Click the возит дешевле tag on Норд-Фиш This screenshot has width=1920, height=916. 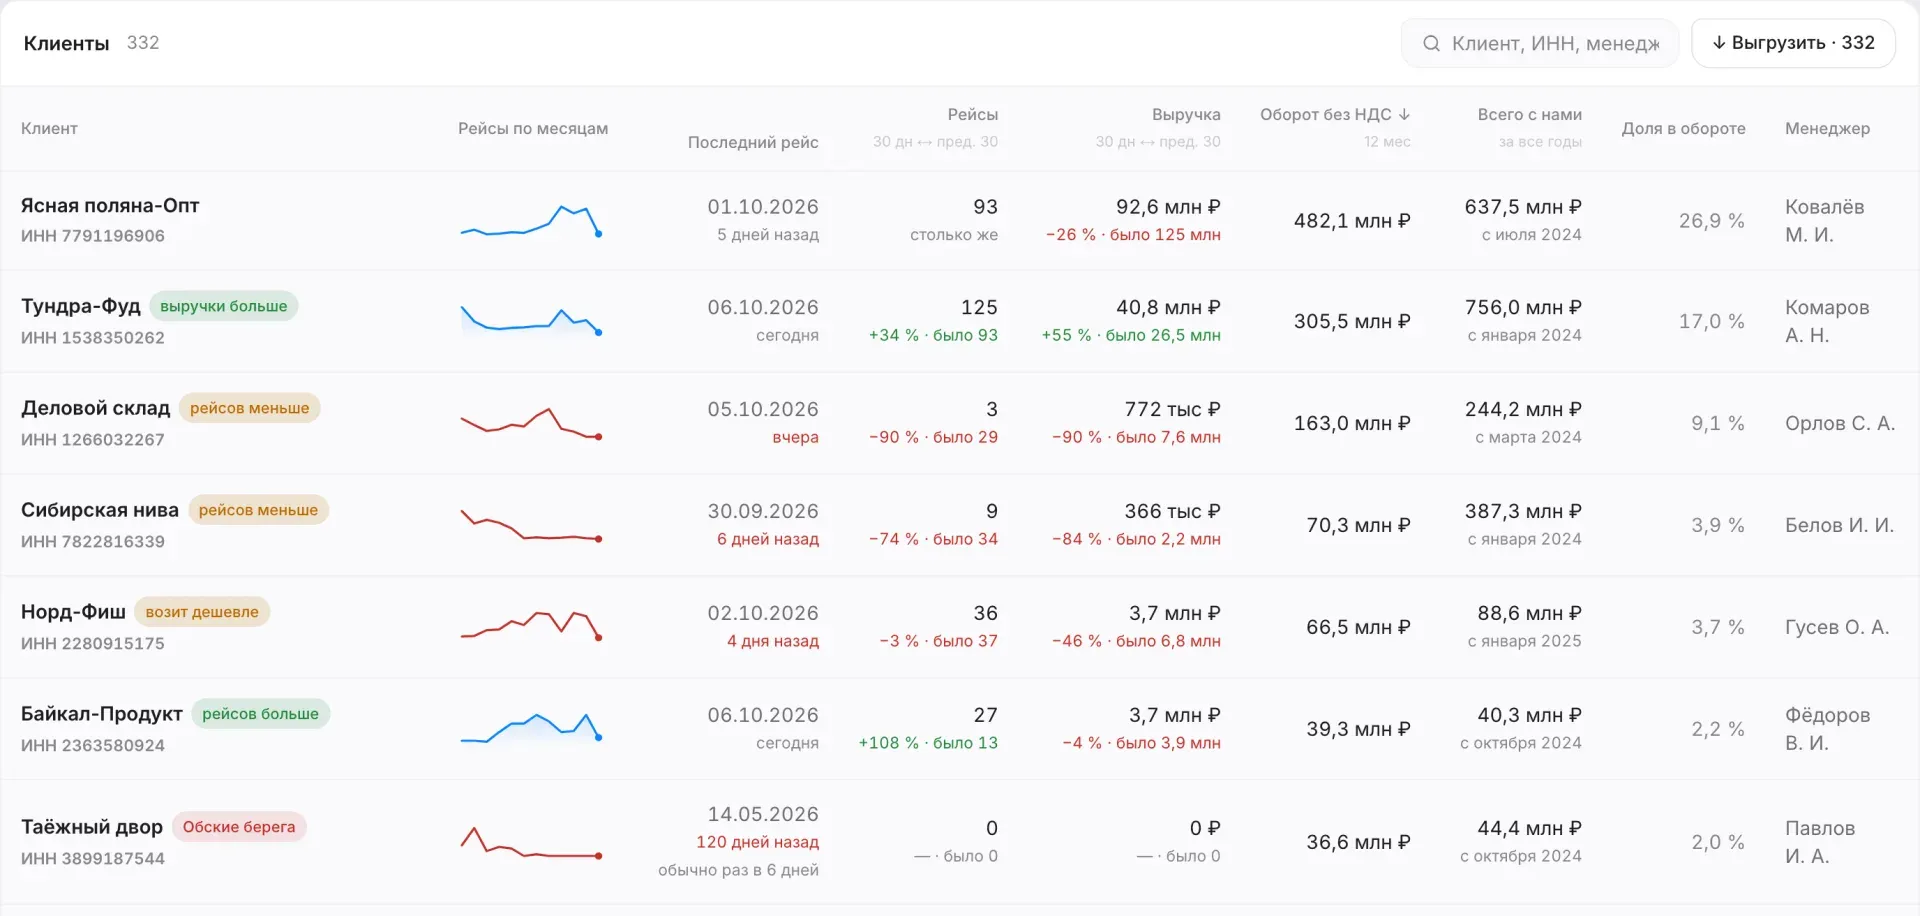point(202,612)
